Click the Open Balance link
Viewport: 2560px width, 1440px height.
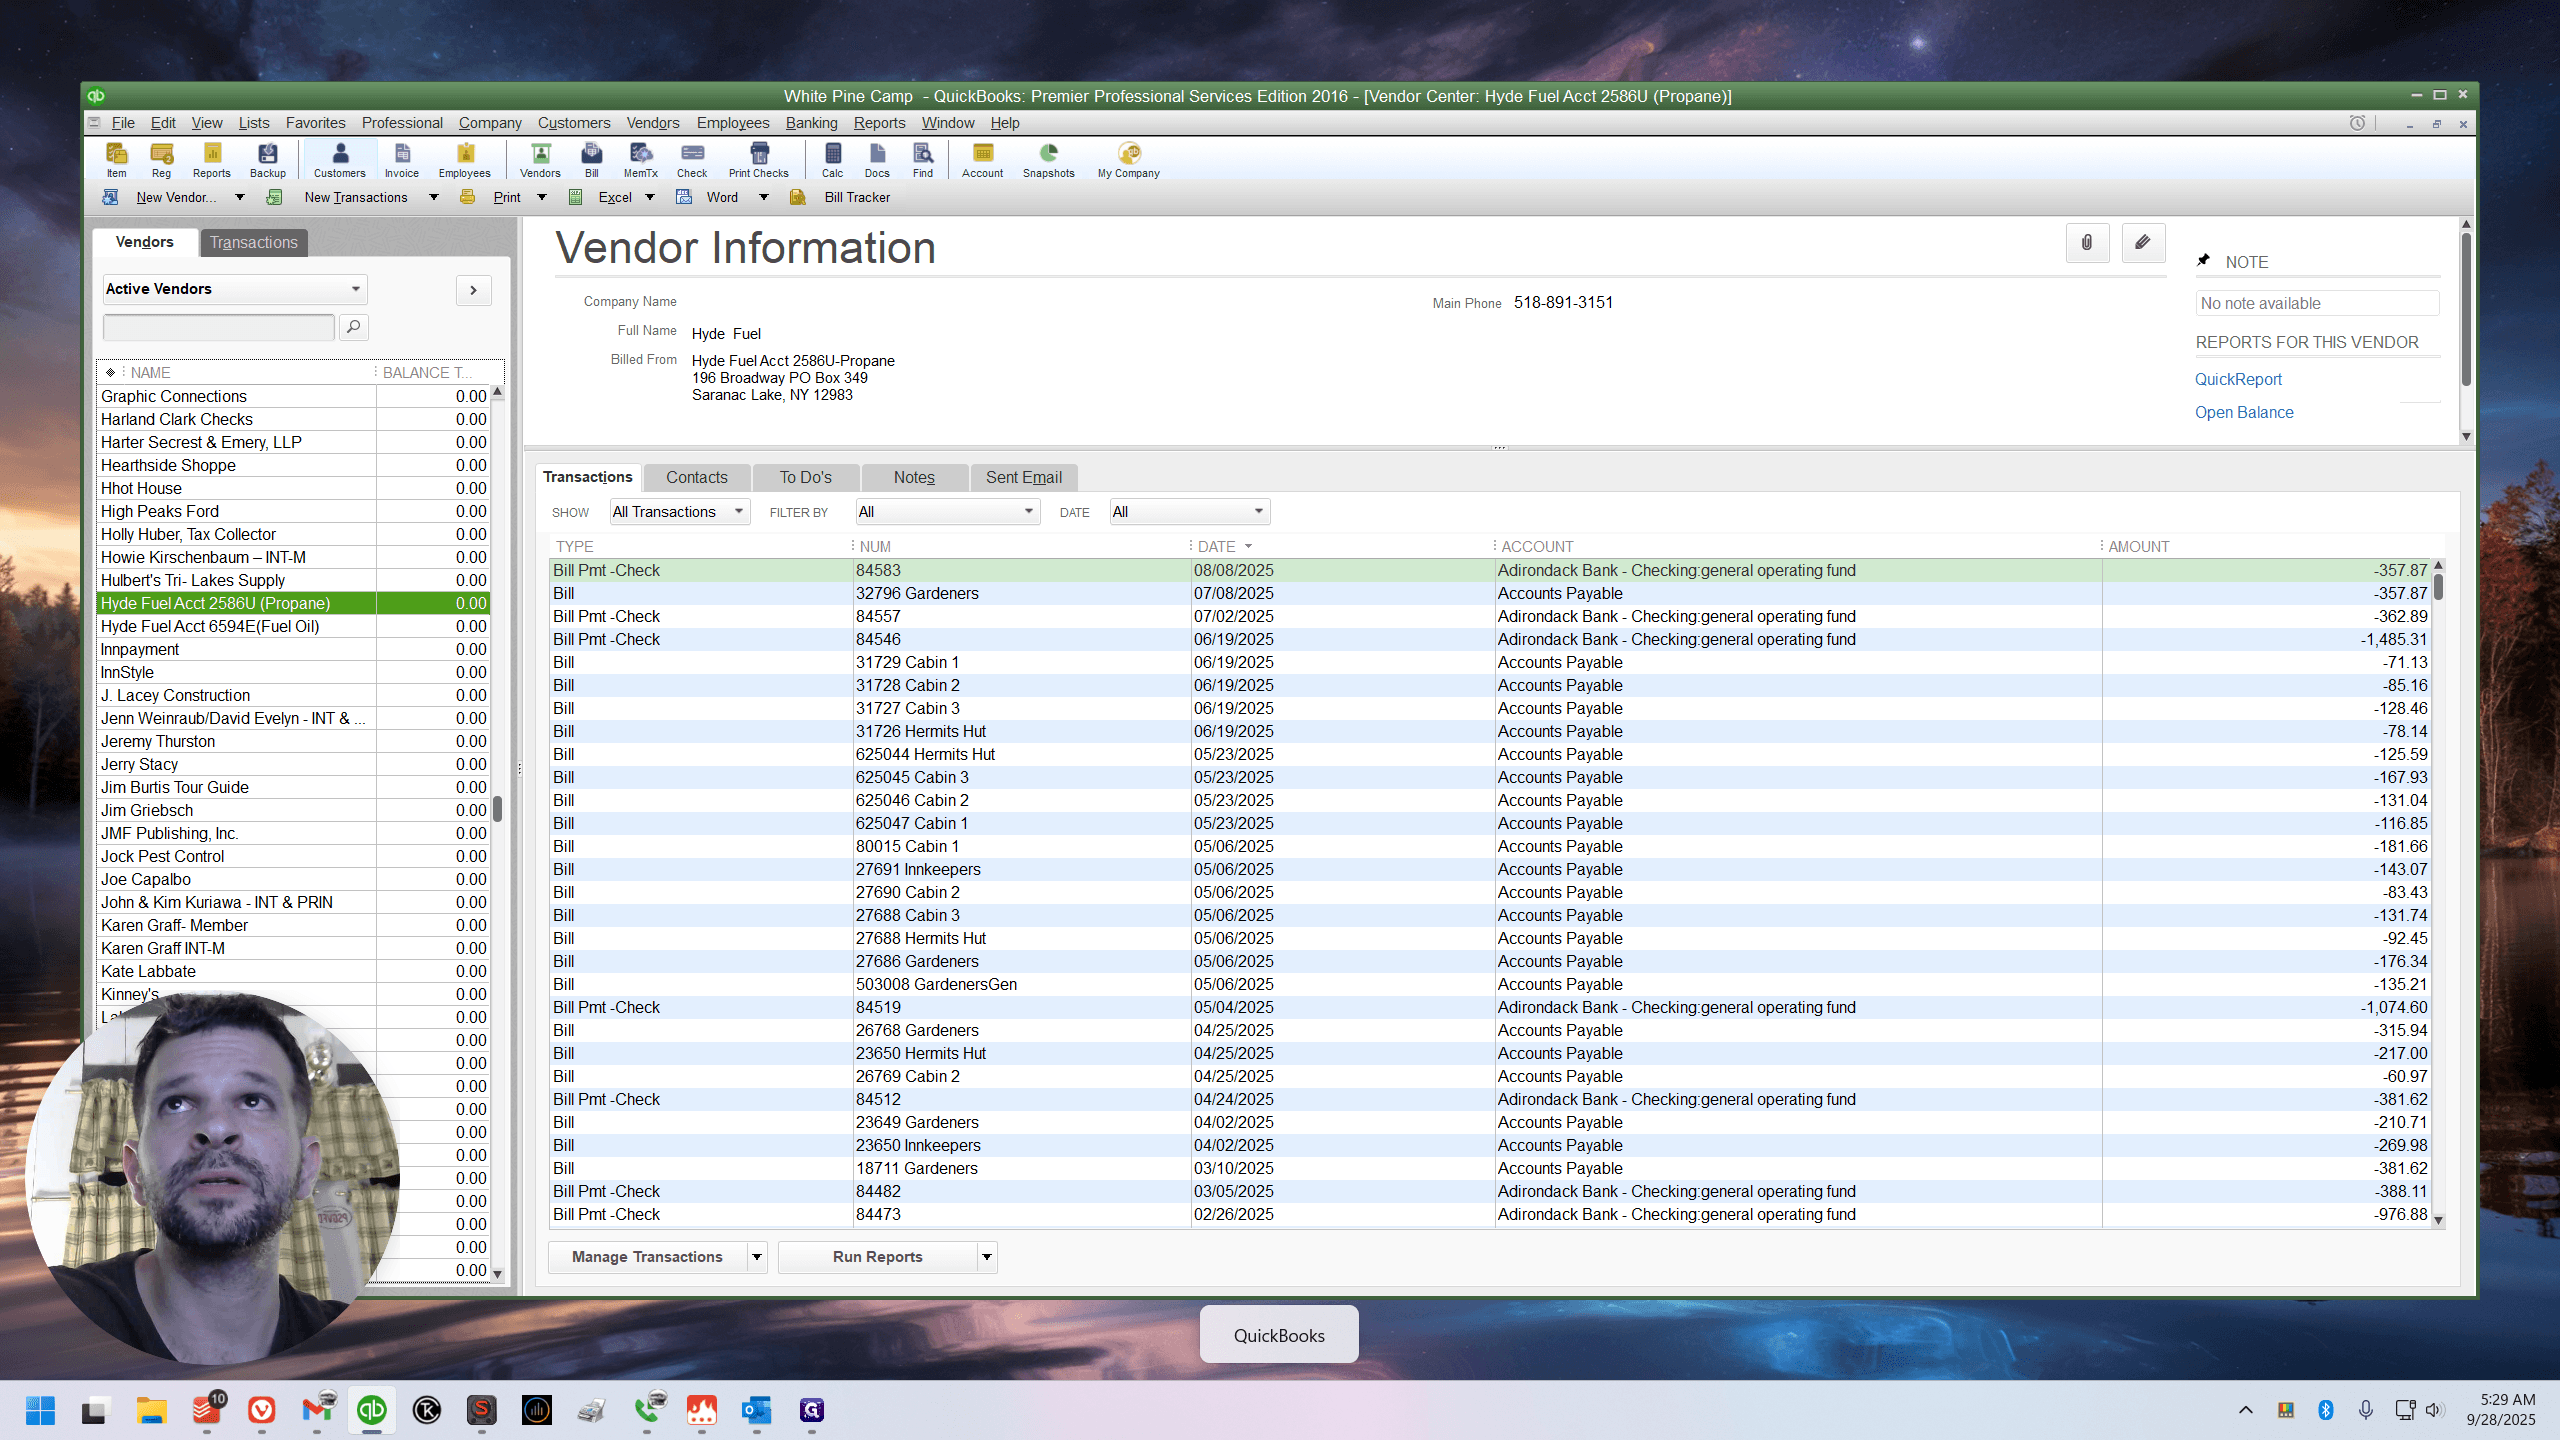click(x=2244, y=413)
